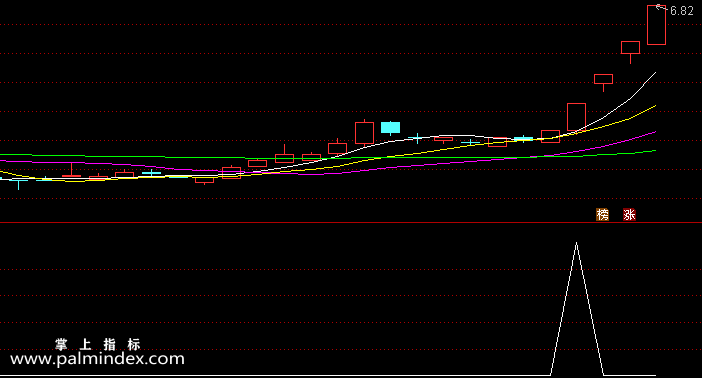Select the yellow moving average line end
Image resolution: width=702 pixels, height=378 pixels.
(655, 106)
